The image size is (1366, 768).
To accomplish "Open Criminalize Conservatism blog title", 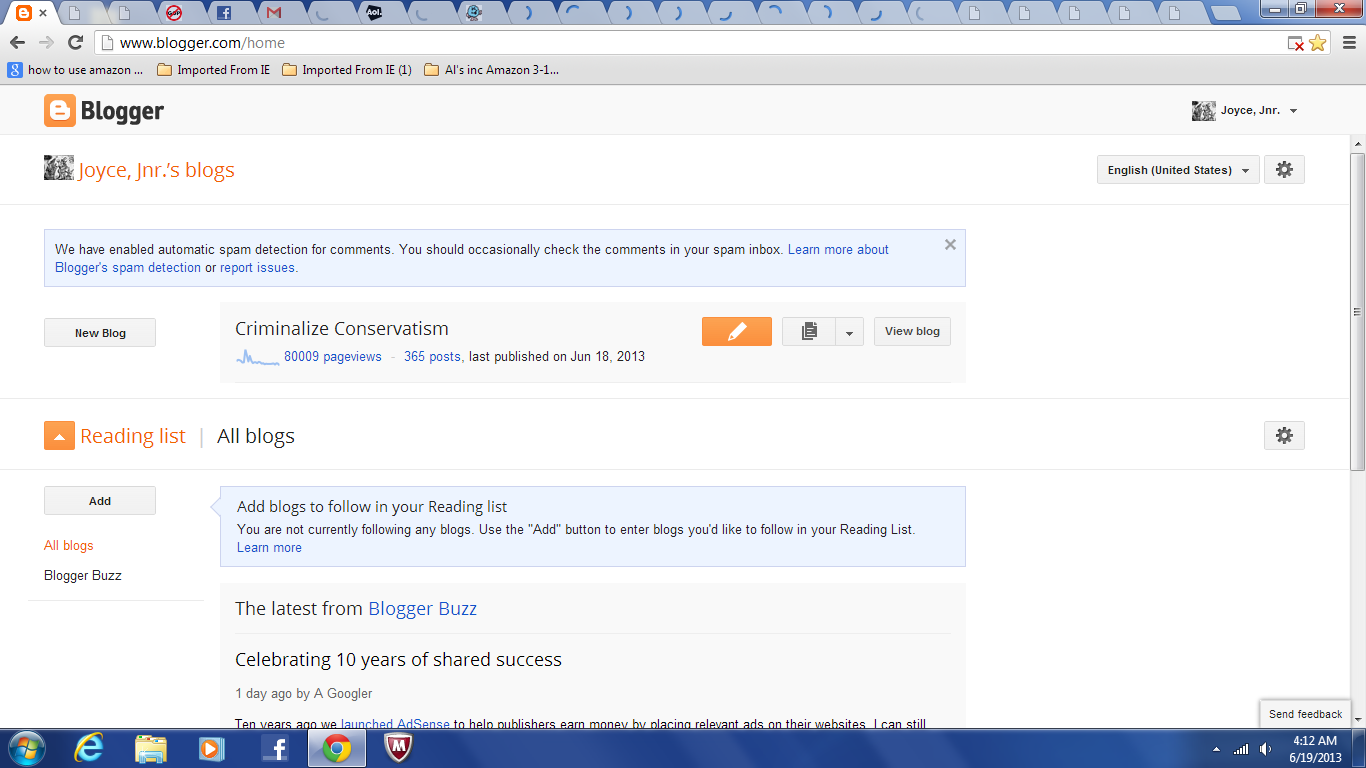I will (x=342, y=328).
